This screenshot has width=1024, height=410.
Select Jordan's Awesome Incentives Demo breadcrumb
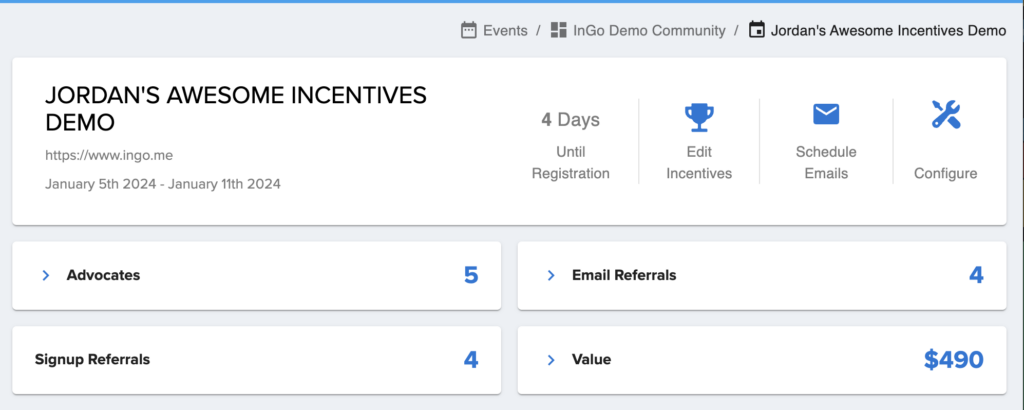888,31
